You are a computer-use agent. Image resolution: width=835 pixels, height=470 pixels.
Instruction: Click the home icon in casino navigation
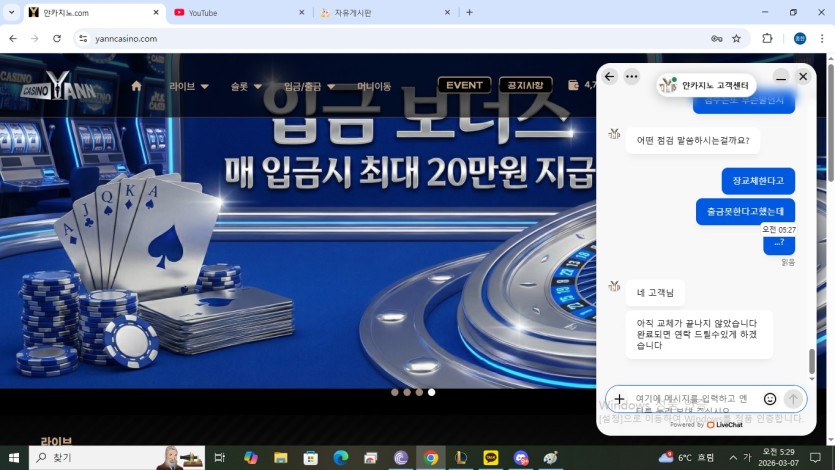coord(136,86)
